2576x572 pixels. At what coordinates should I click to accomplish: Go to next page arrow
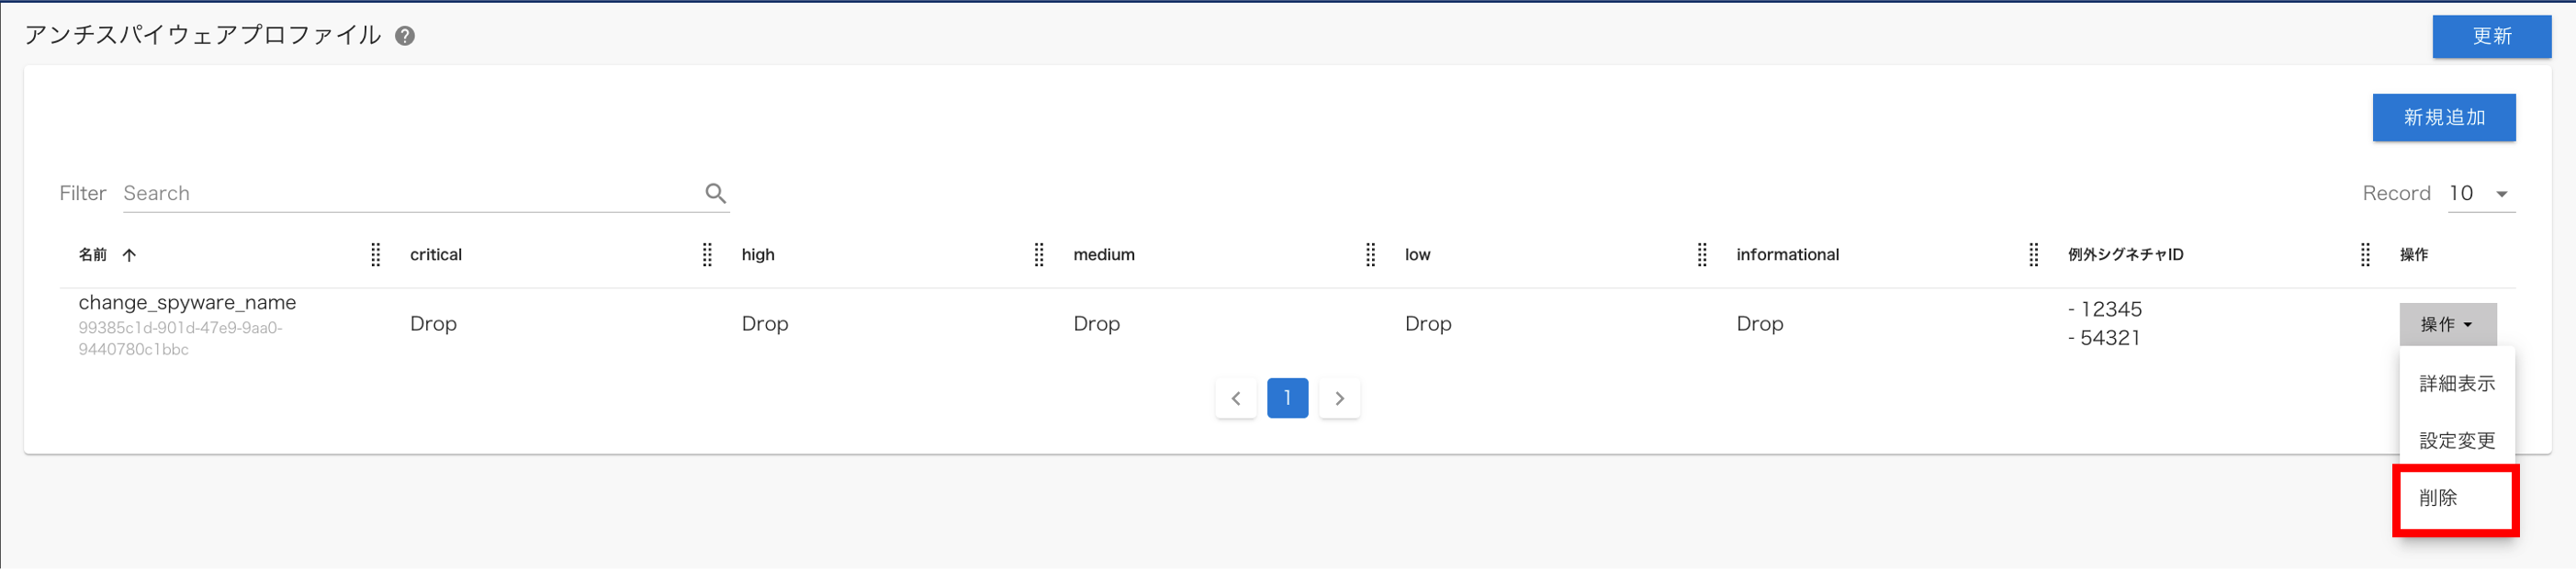point(1339,398)
